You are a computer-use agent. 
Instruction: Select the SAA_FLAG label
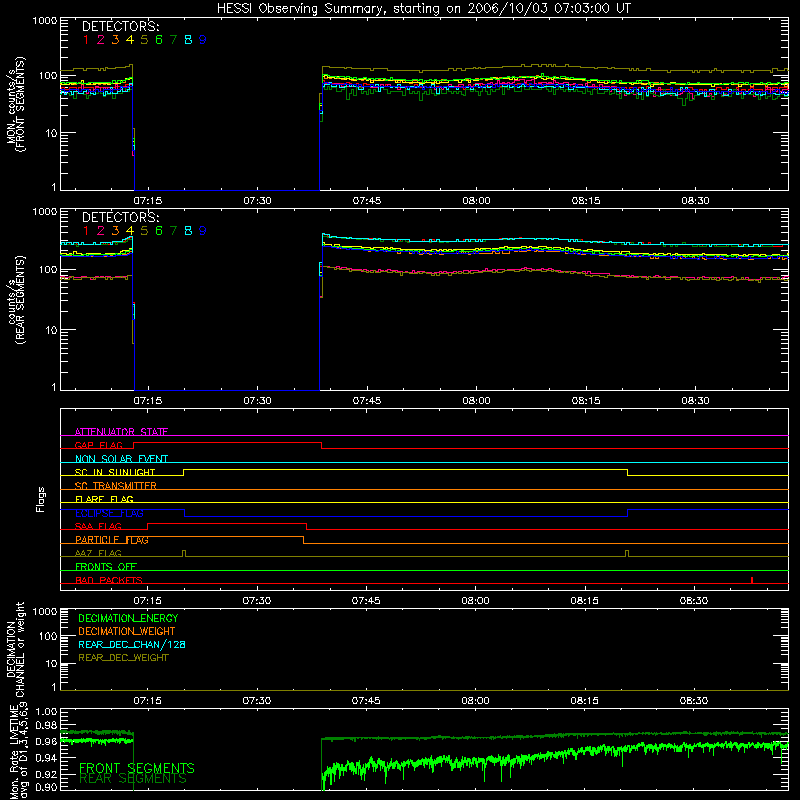98,526
